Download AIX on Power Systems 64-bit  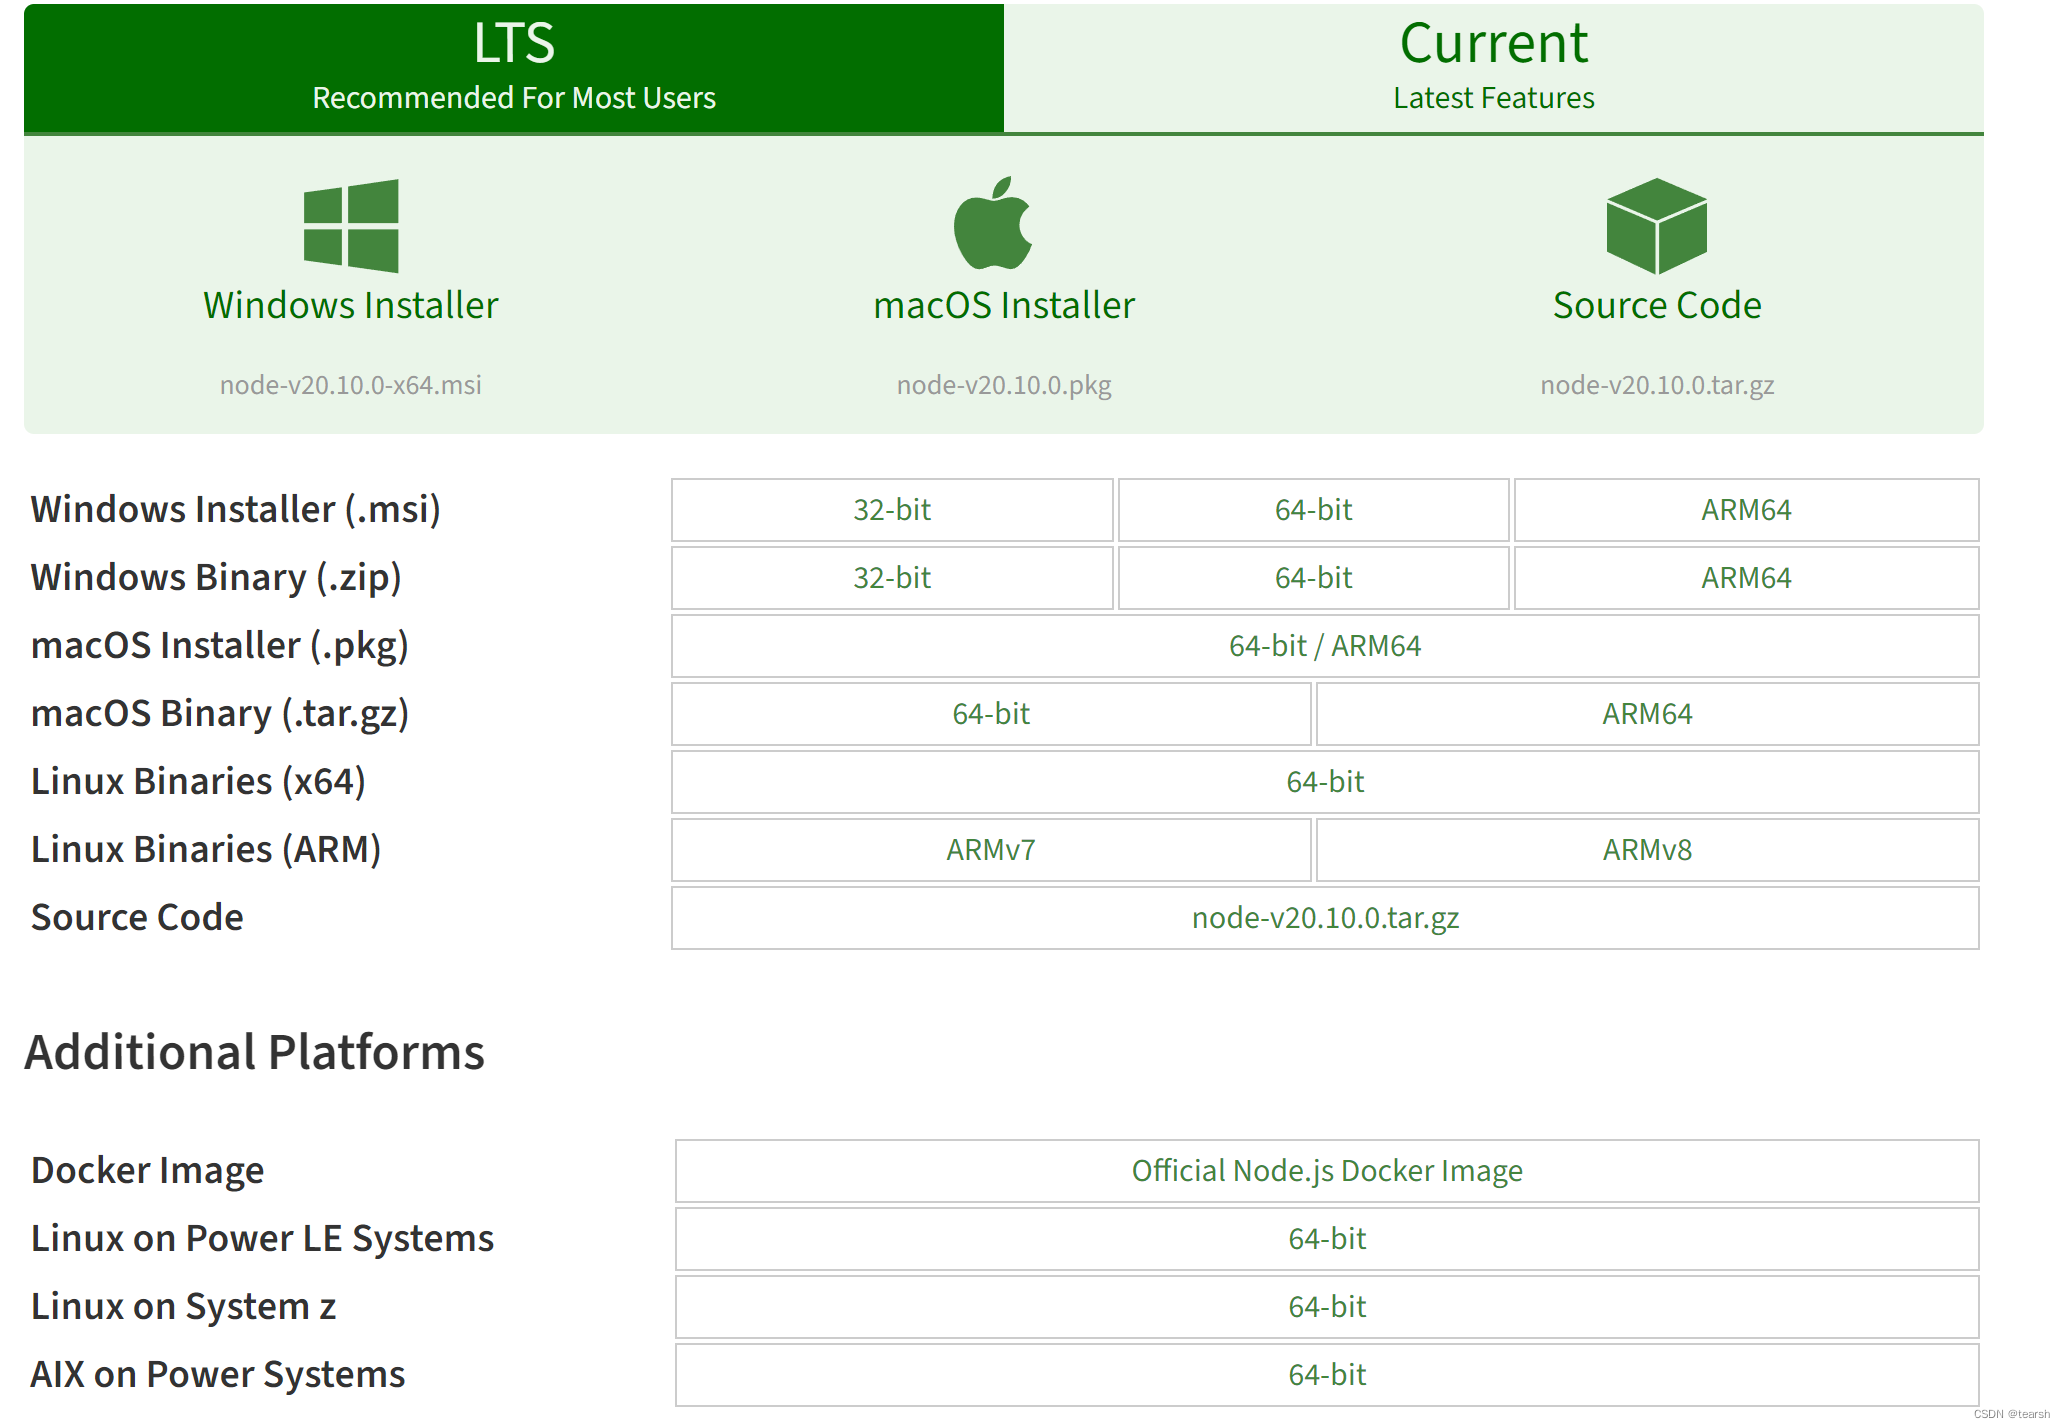[x=1326, y=1375]
